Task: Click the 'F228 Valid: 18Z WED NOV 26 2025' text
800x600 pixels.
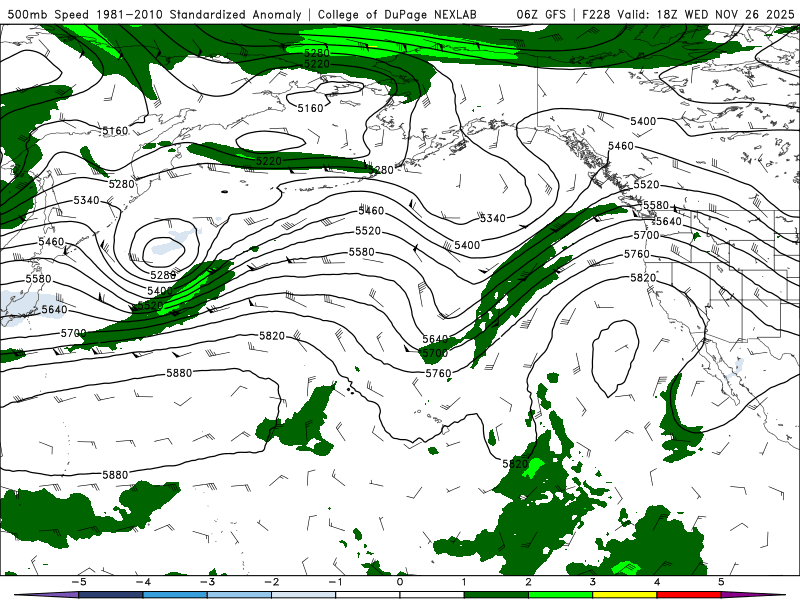Action: [688, 15]
